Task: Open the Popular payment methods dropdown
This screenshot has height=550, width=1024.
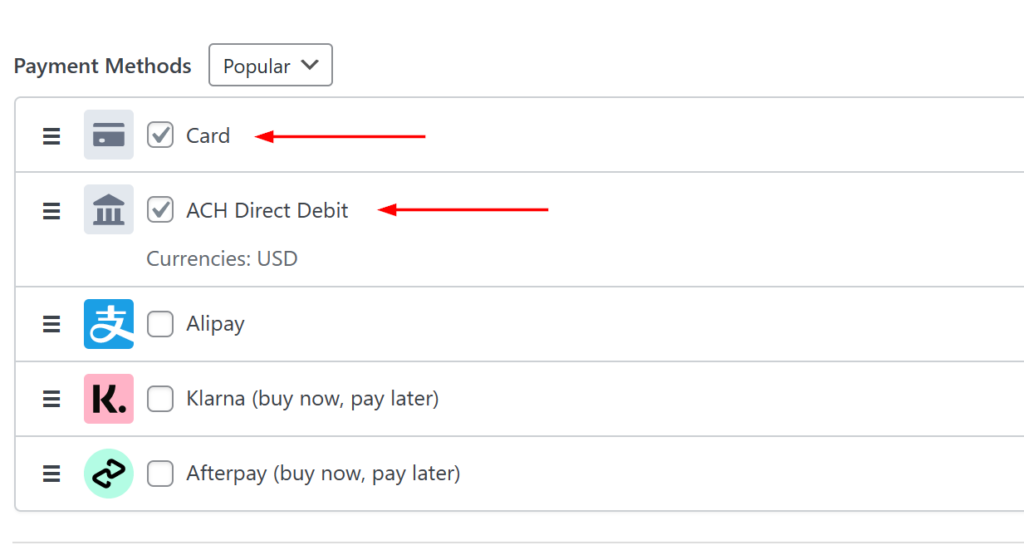Action: pyautogui.click(x=270, y=66)
